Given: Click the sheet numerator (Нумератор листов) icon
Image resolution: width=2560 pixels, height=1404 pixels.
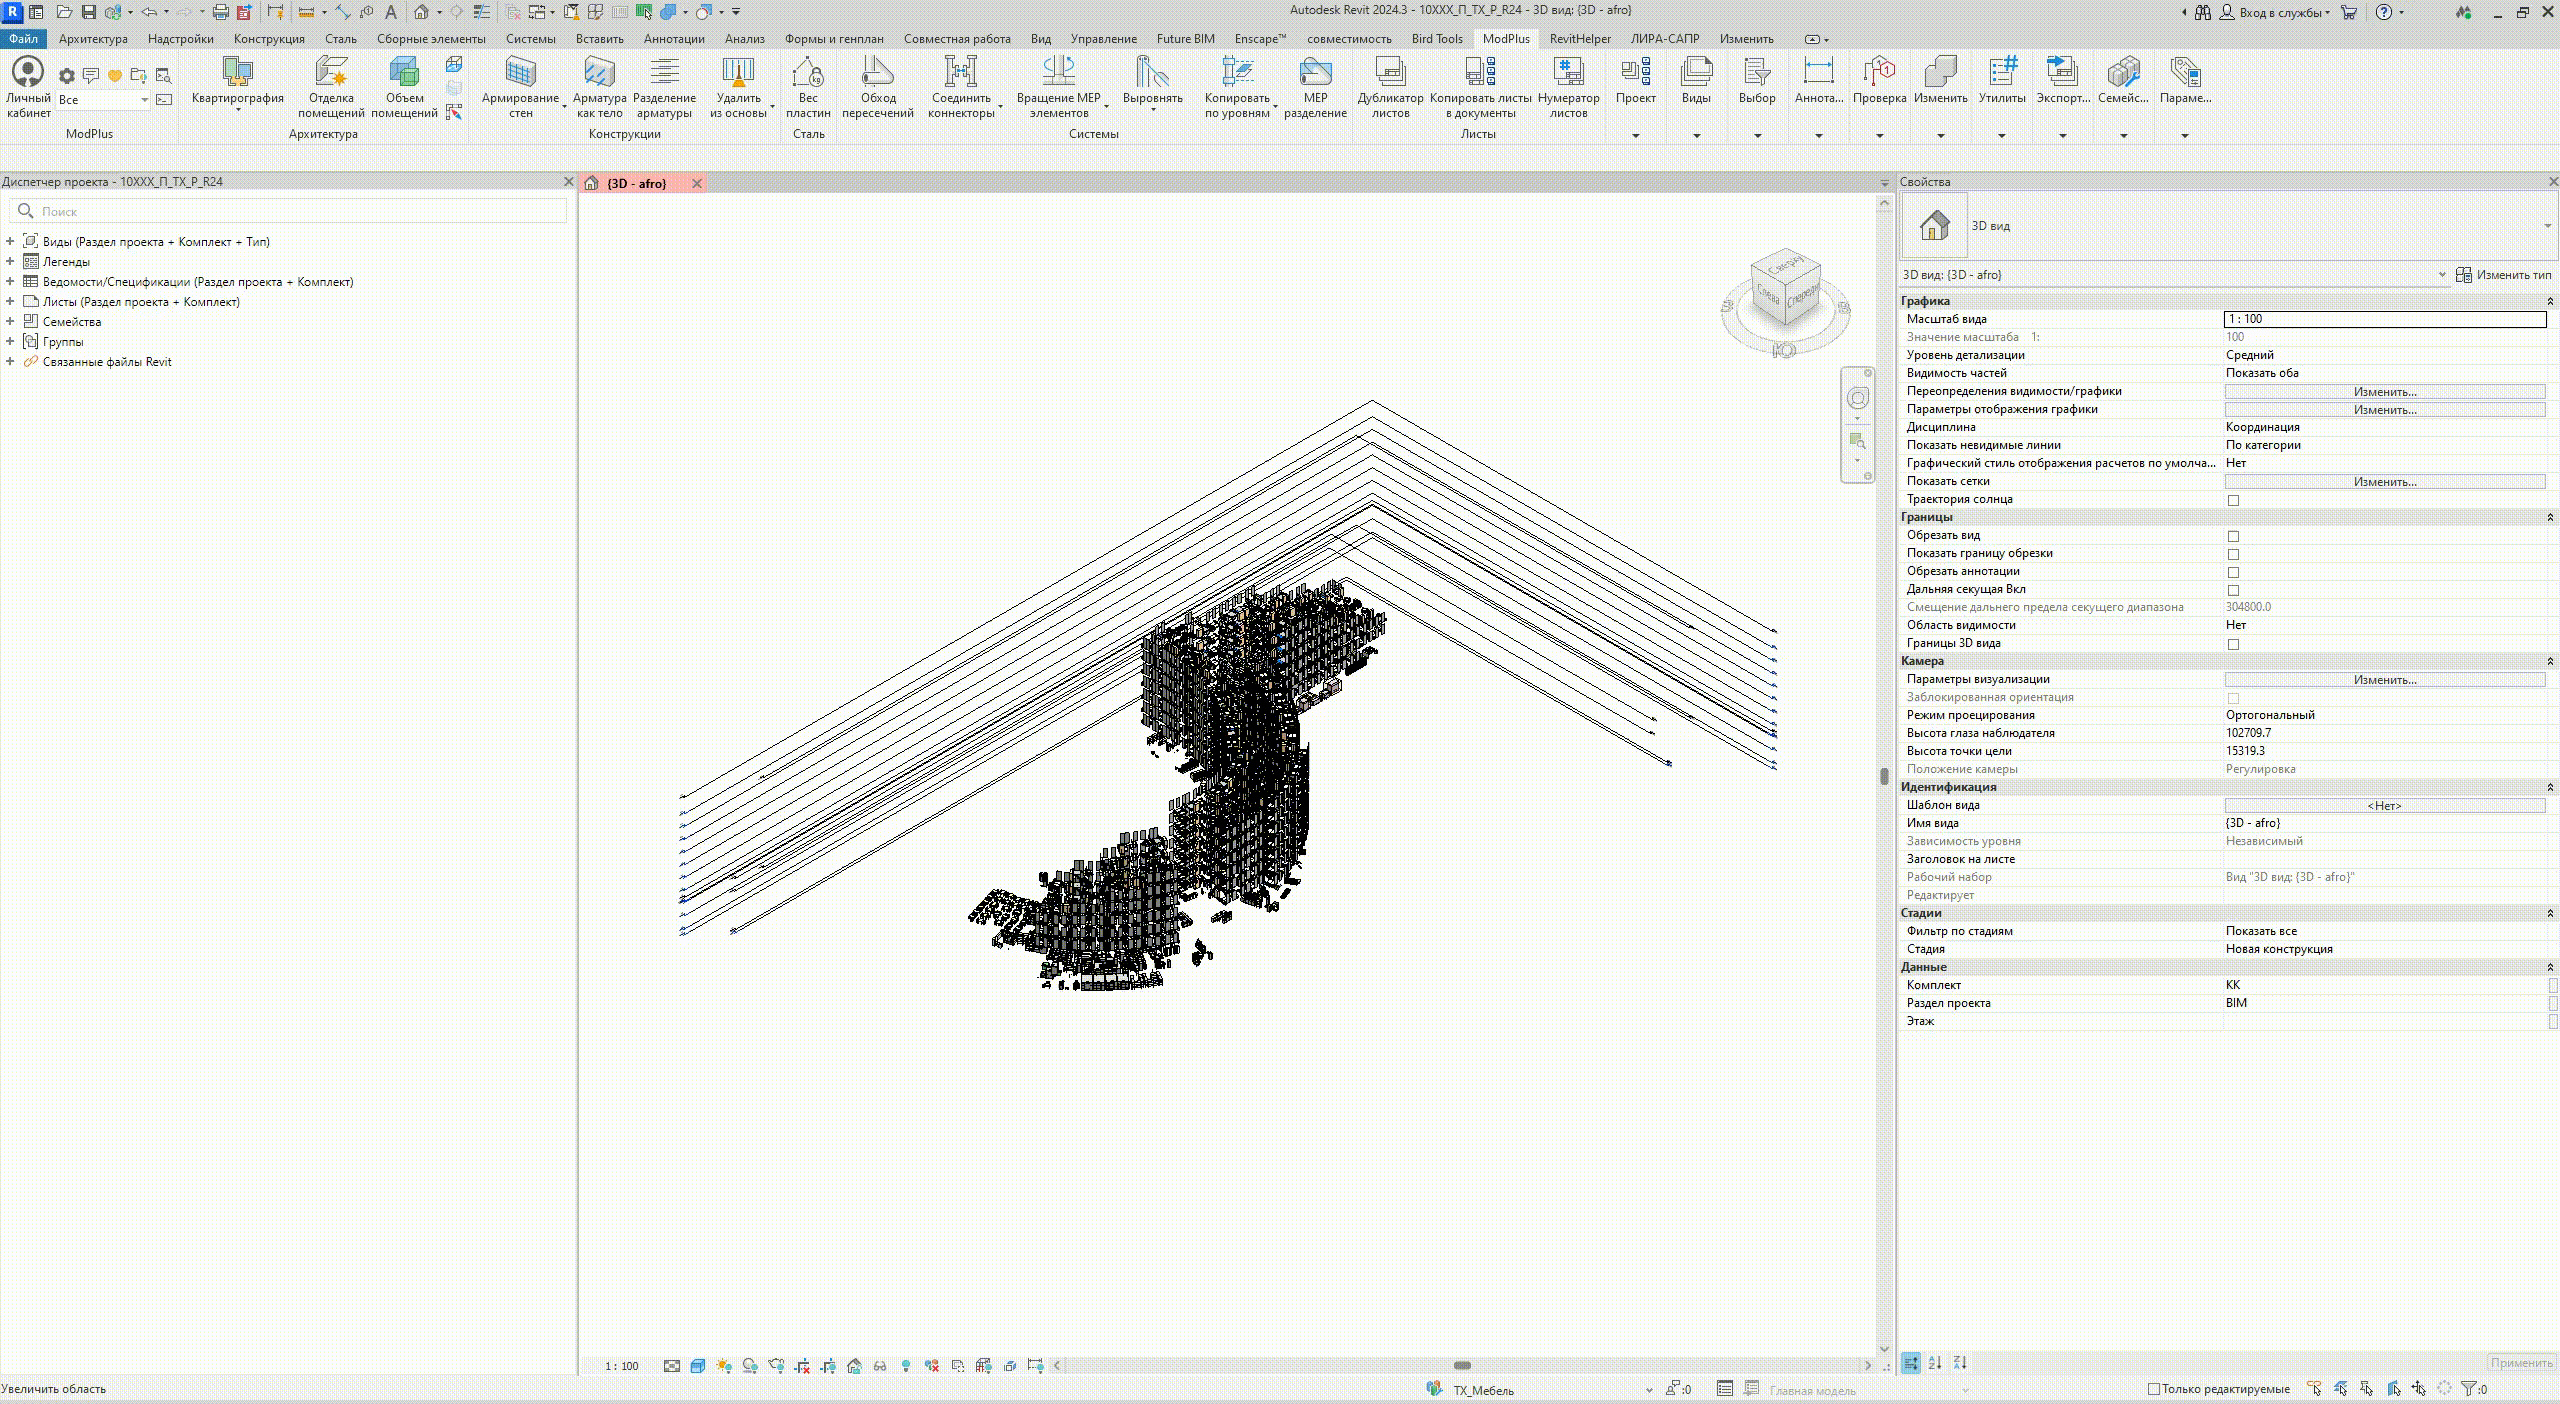Looking at the screenshot, I should (1568, 72).
